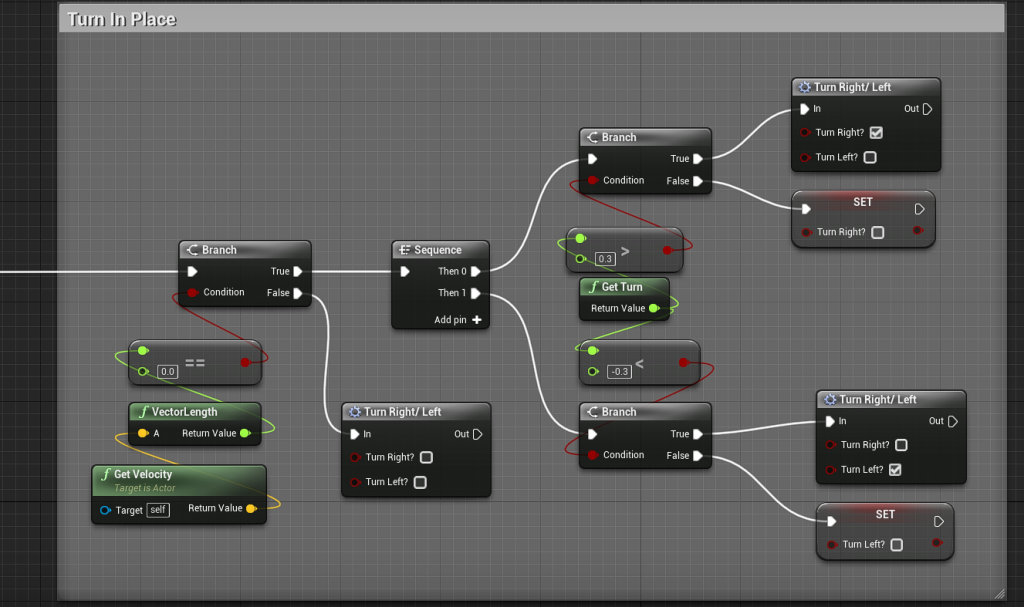Click the Add pin plus icon on Sequence

(477, 320)
